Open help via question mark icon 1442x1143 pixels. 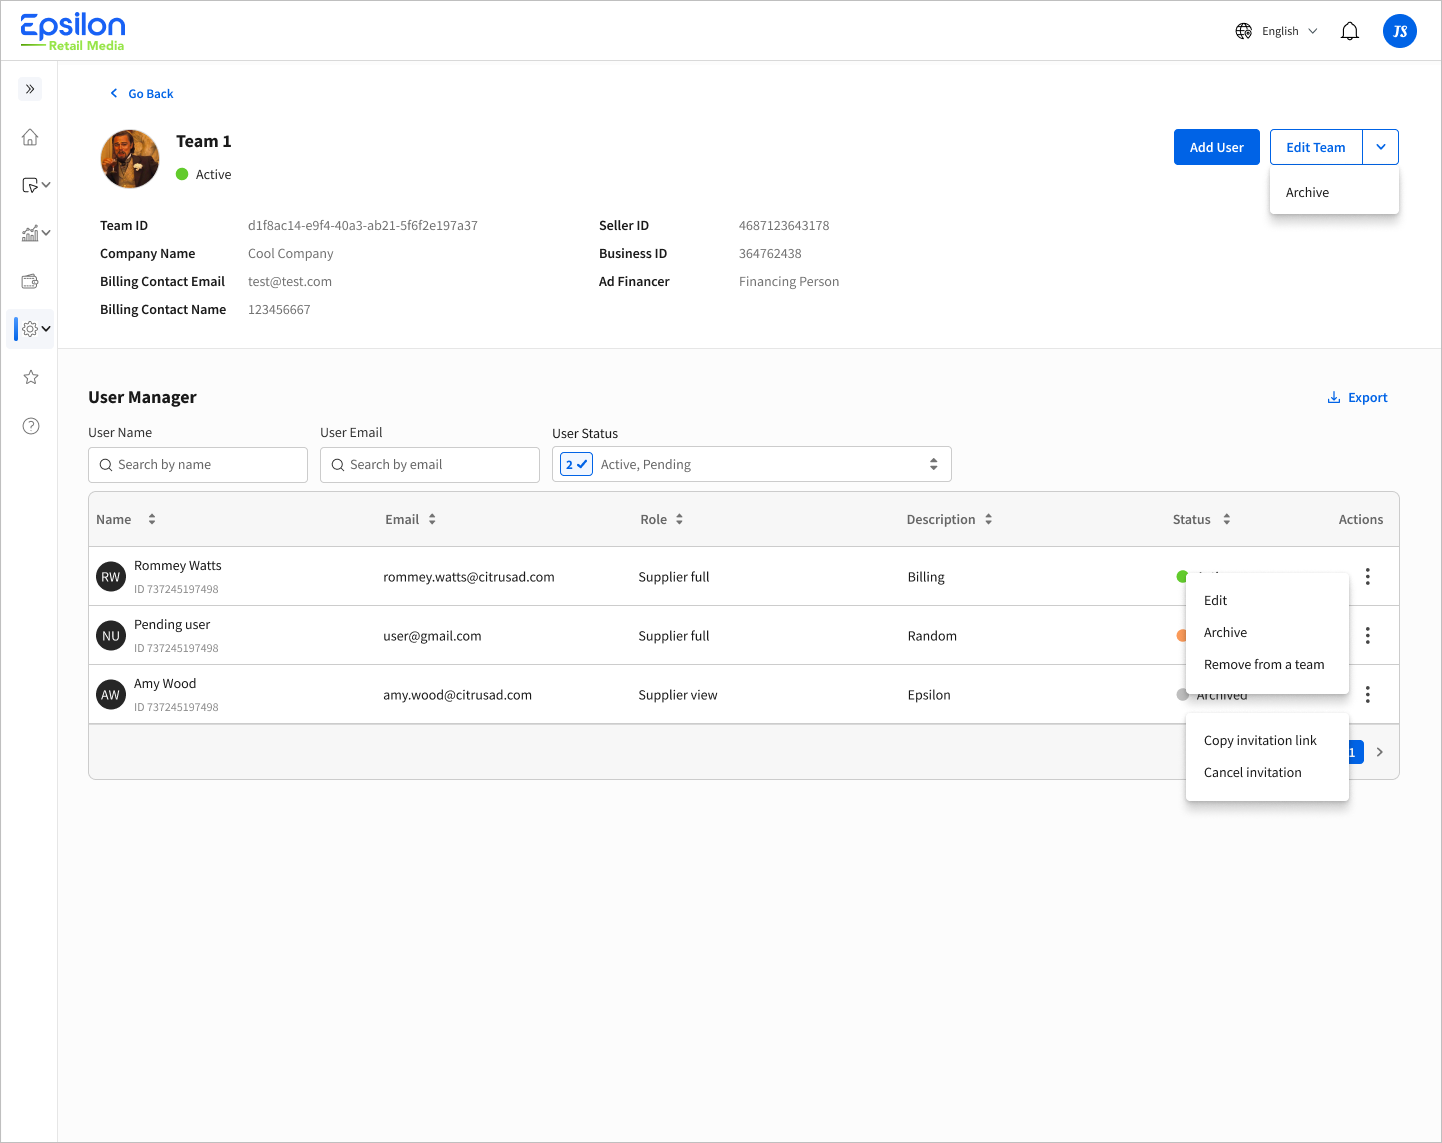click(x=29, y=425)
